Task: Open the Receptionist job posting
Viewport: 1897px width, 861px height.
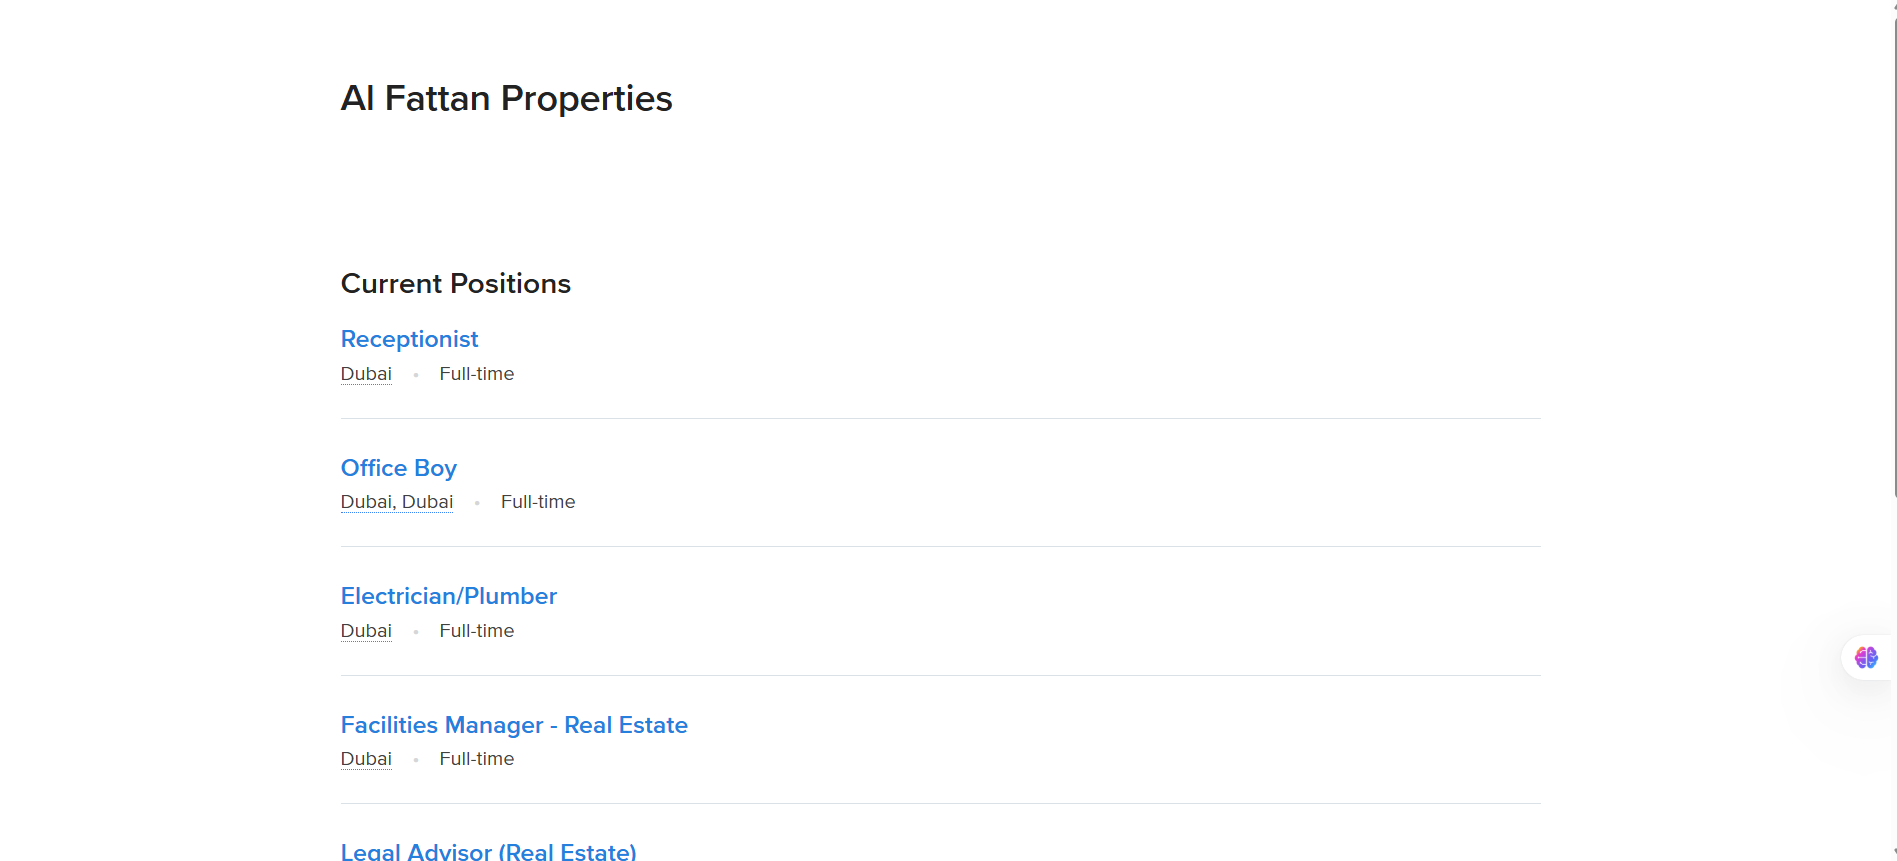Action: 409,339
